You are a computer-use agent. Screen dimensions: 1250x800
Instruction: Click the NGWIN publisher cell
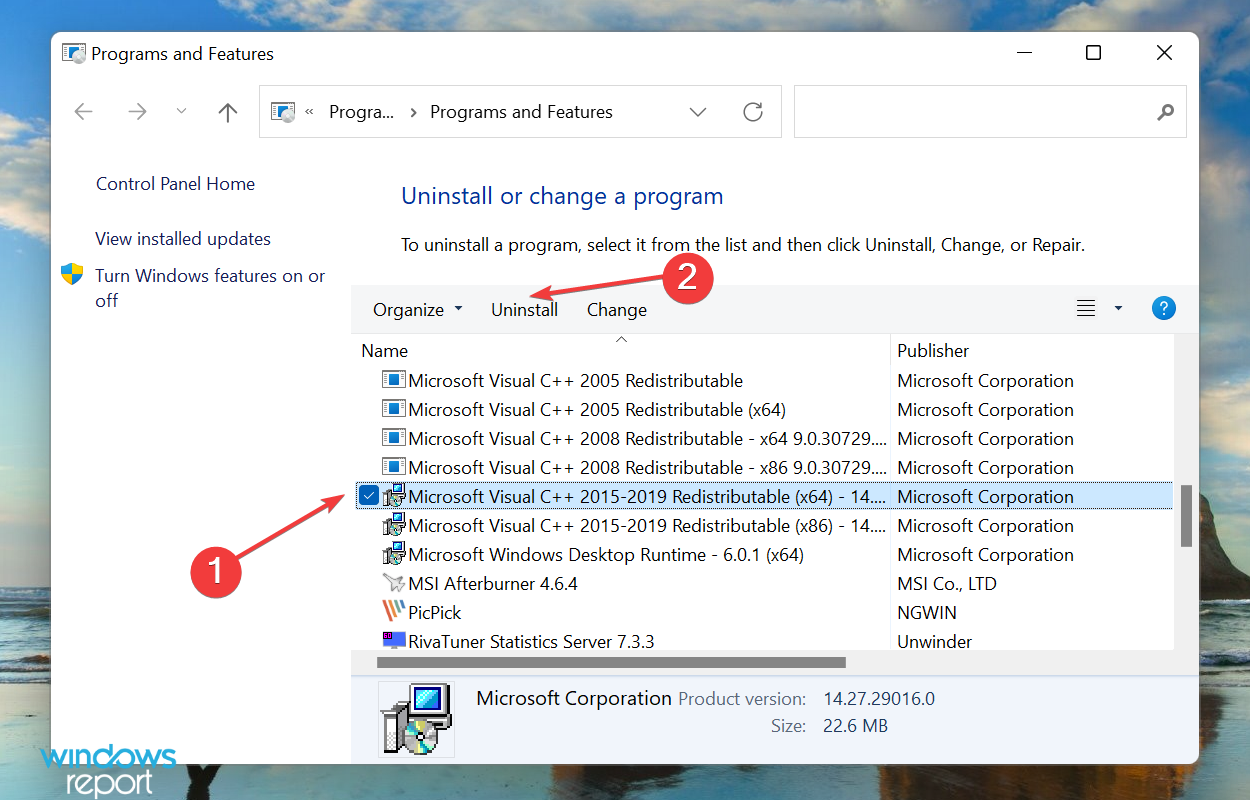coord(927,613)
